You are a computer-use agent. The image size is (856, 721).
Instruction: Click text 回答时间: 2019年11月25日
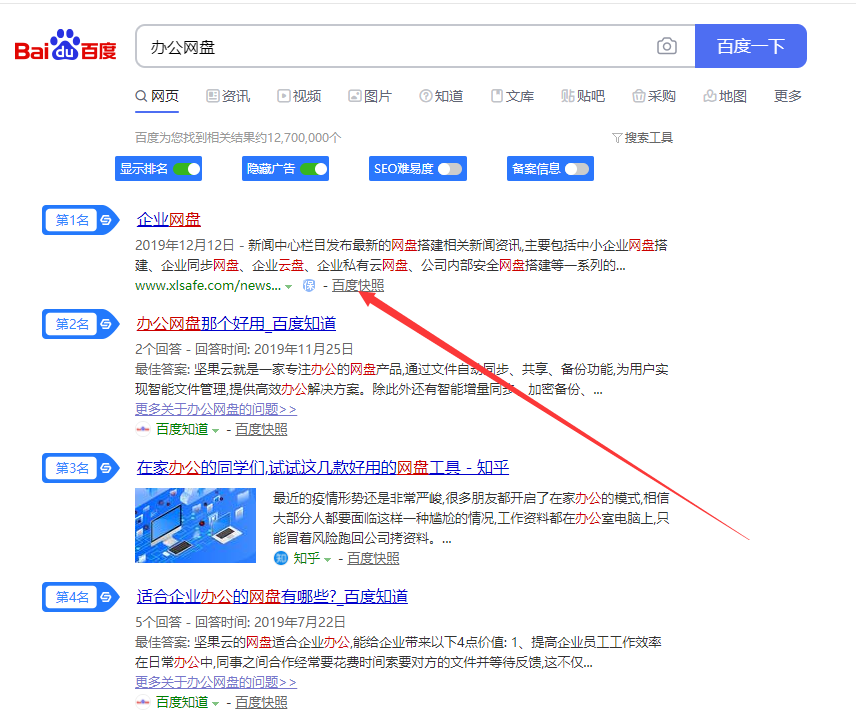pos(274,349)
